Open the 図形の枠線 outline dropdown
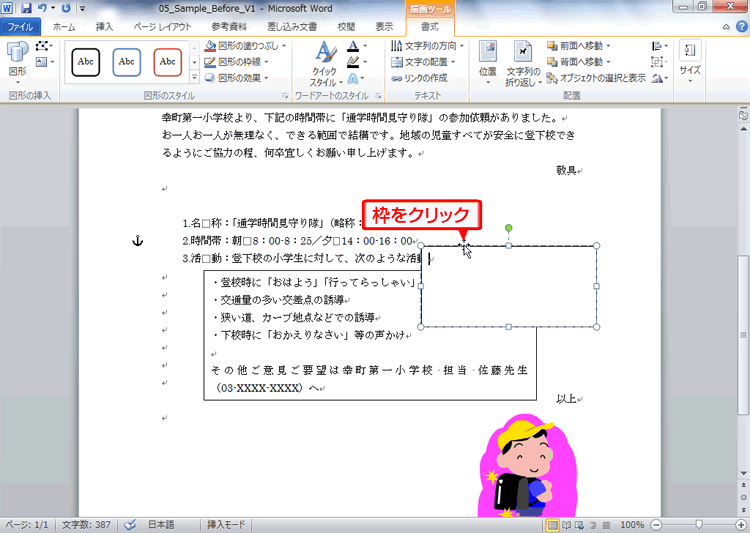The width and height of the screenshot is (750, 533). [237, 62]
